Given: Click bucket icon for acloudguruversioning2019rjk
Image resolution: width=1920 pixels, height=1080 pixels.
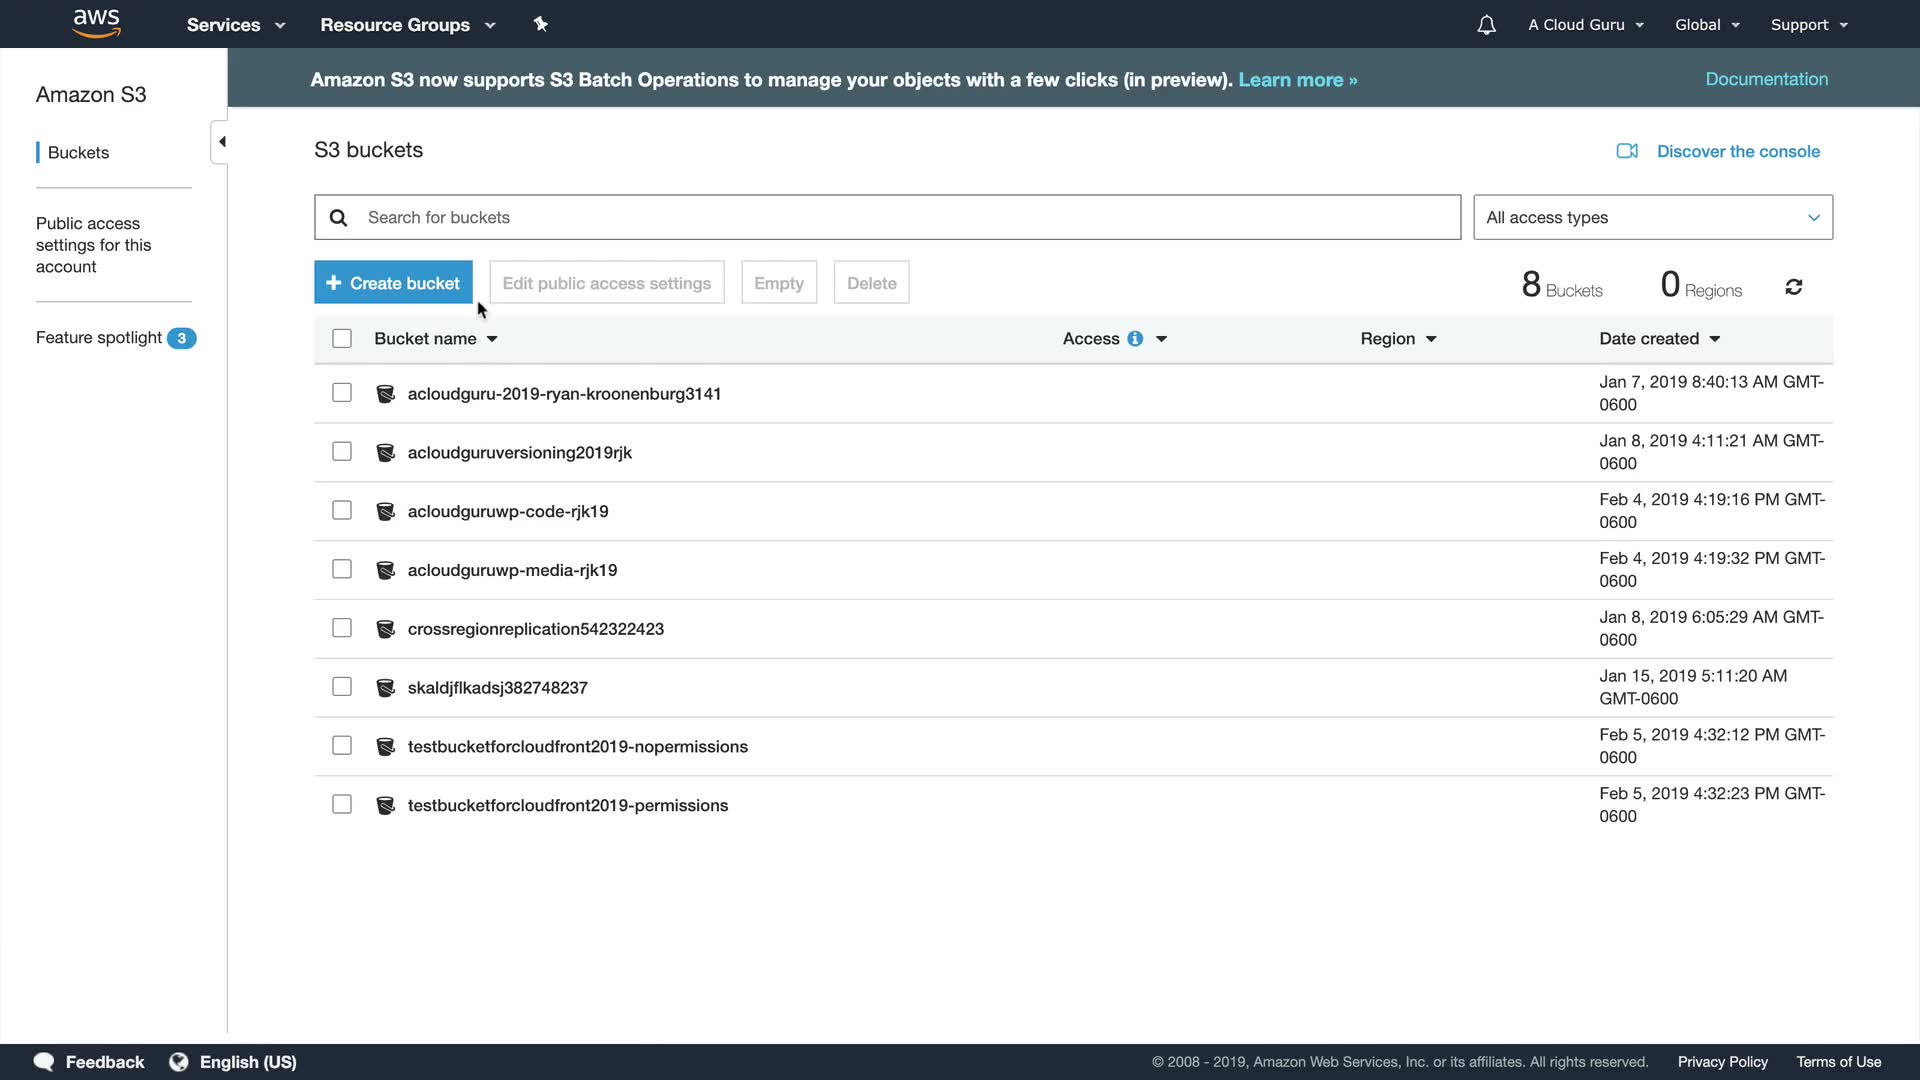Looking at the screenshot, I should (385, 453).
